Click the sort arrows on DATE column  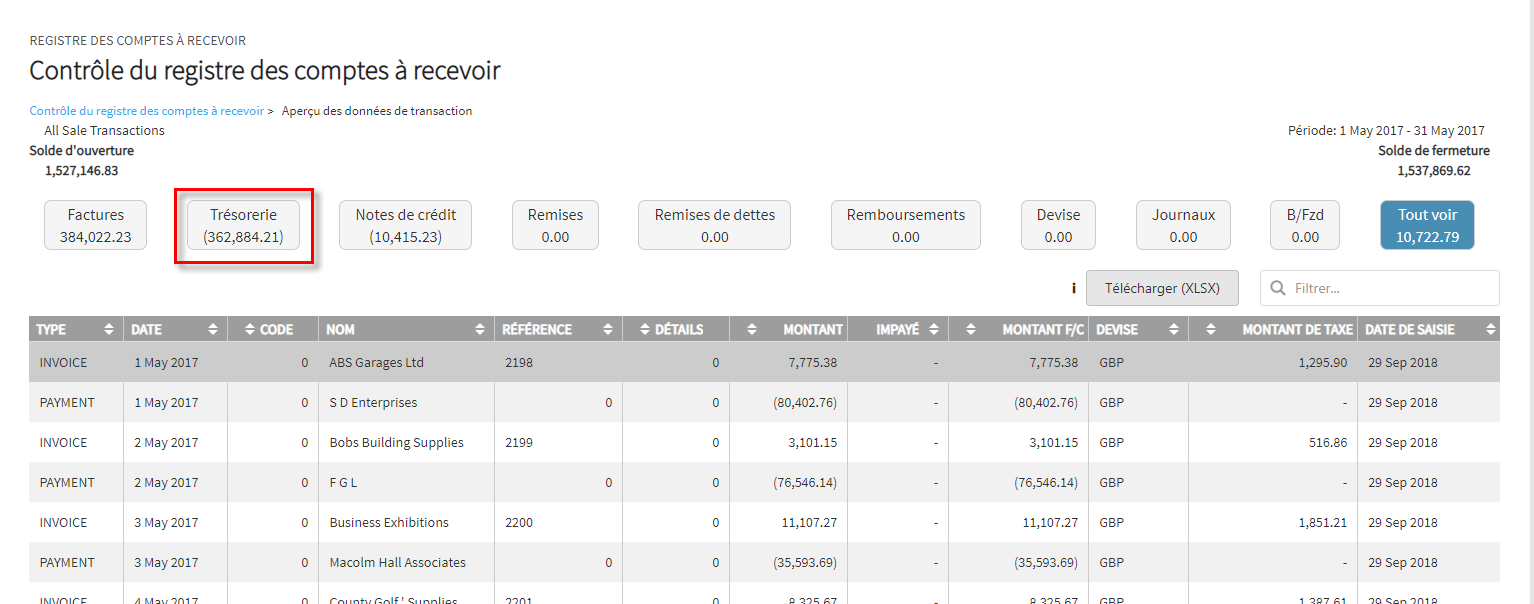pos(212,330)
